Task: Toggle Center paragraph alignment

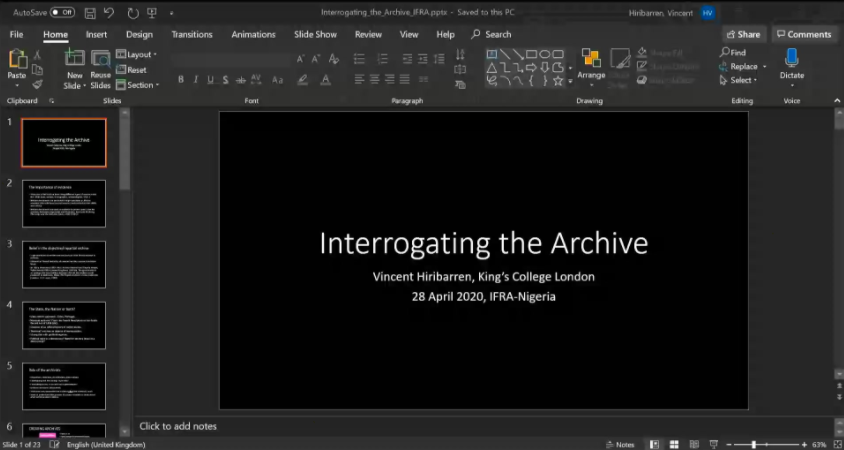Action: pos(374,80)
